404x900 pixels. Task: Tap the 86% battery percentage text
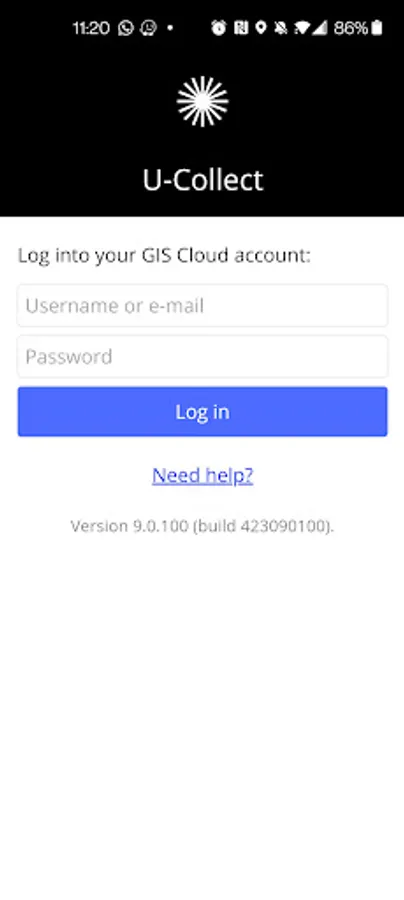click(351, 28)
